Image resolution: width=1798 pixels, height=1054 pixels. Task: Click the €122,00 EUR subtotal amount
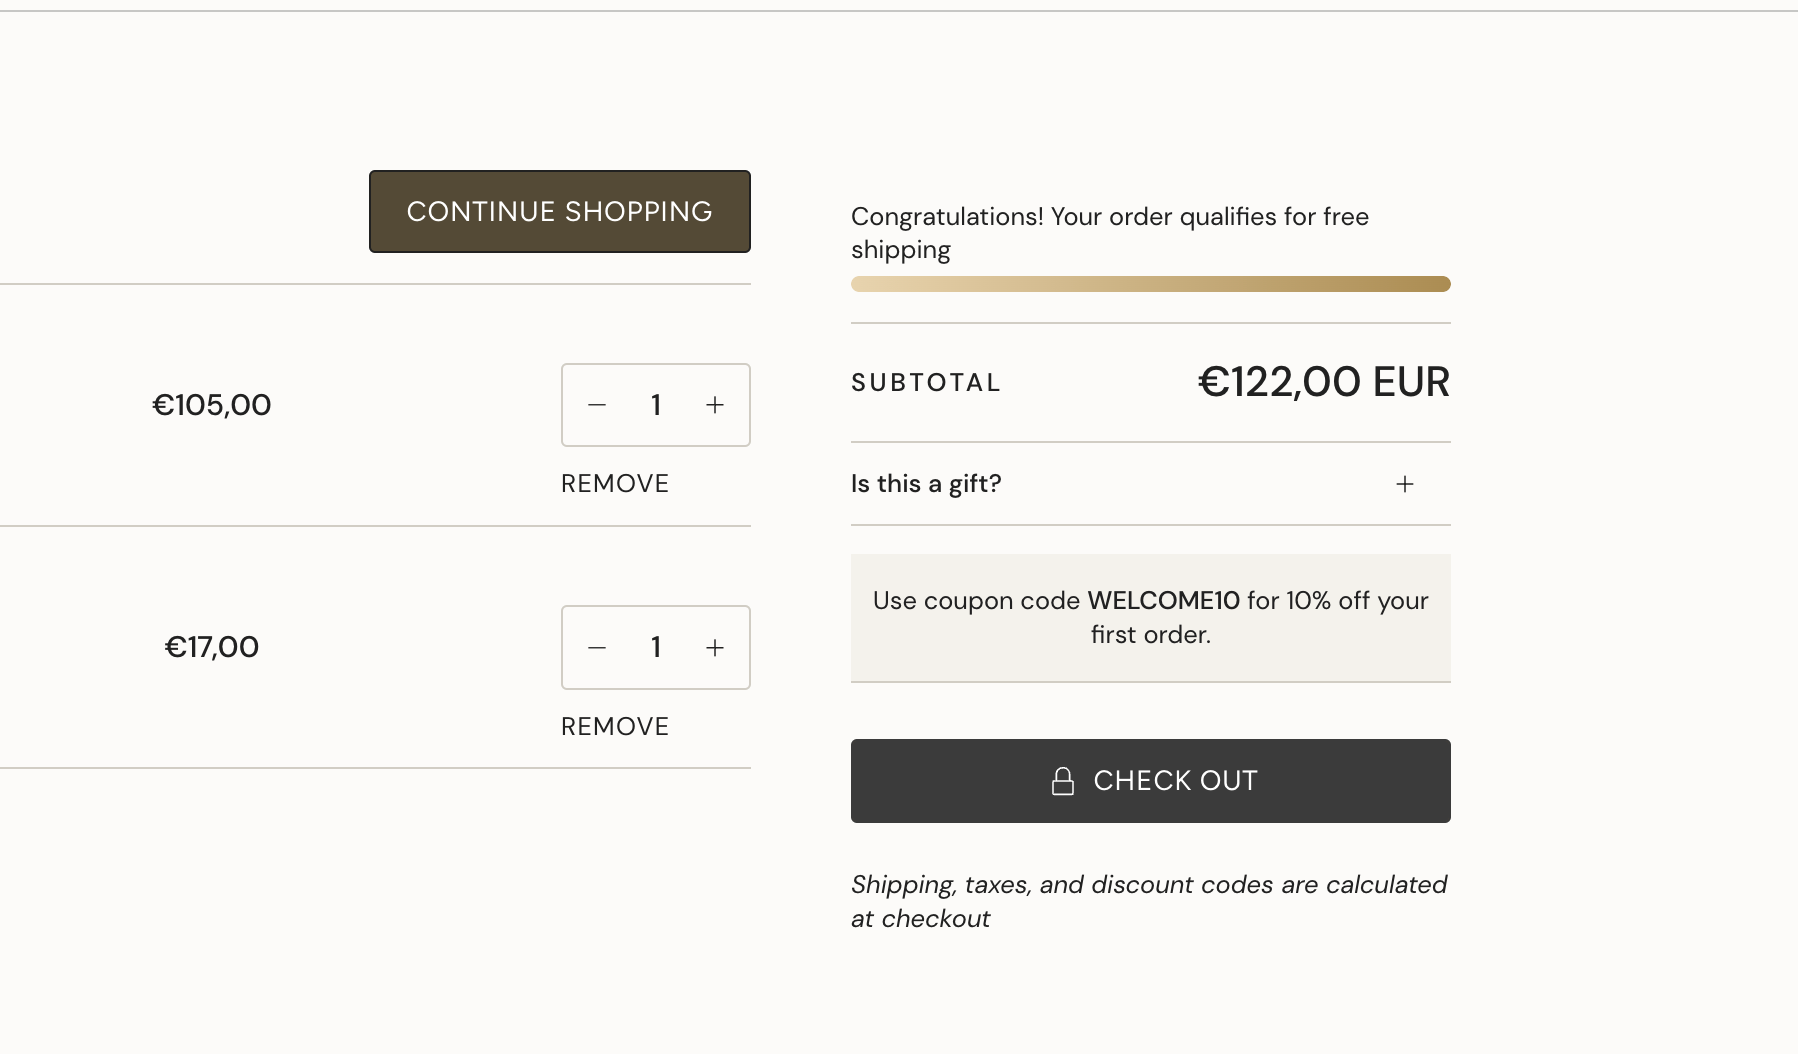[1324, 382]
